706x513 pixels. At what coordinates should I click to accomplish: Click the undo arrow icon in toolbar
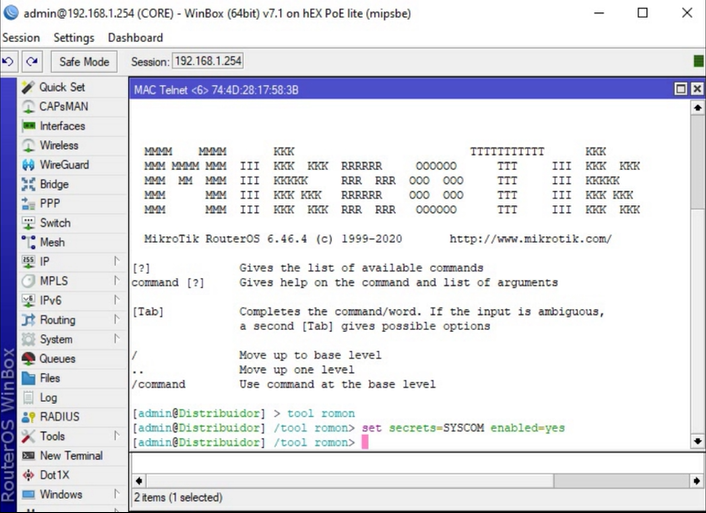[8, 61]
